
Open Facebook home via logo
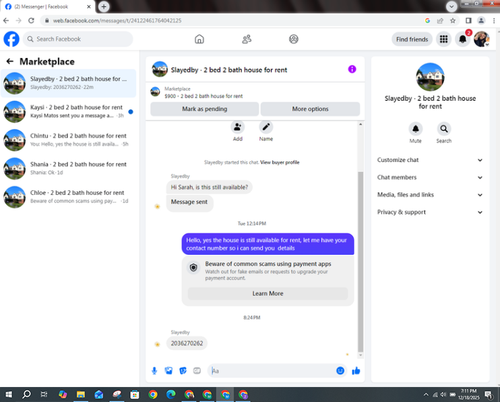[x=11, y=39]
